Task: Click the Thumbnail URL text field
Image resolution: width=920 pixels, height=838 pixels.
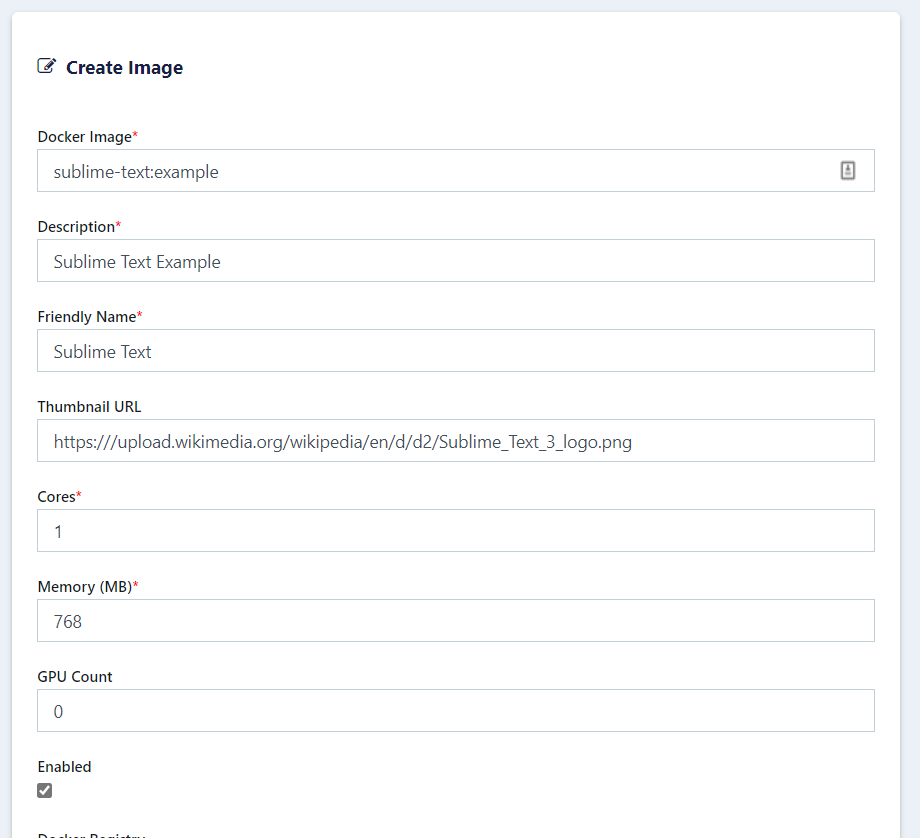Action: pyautogui.click(x=455, y=441)
